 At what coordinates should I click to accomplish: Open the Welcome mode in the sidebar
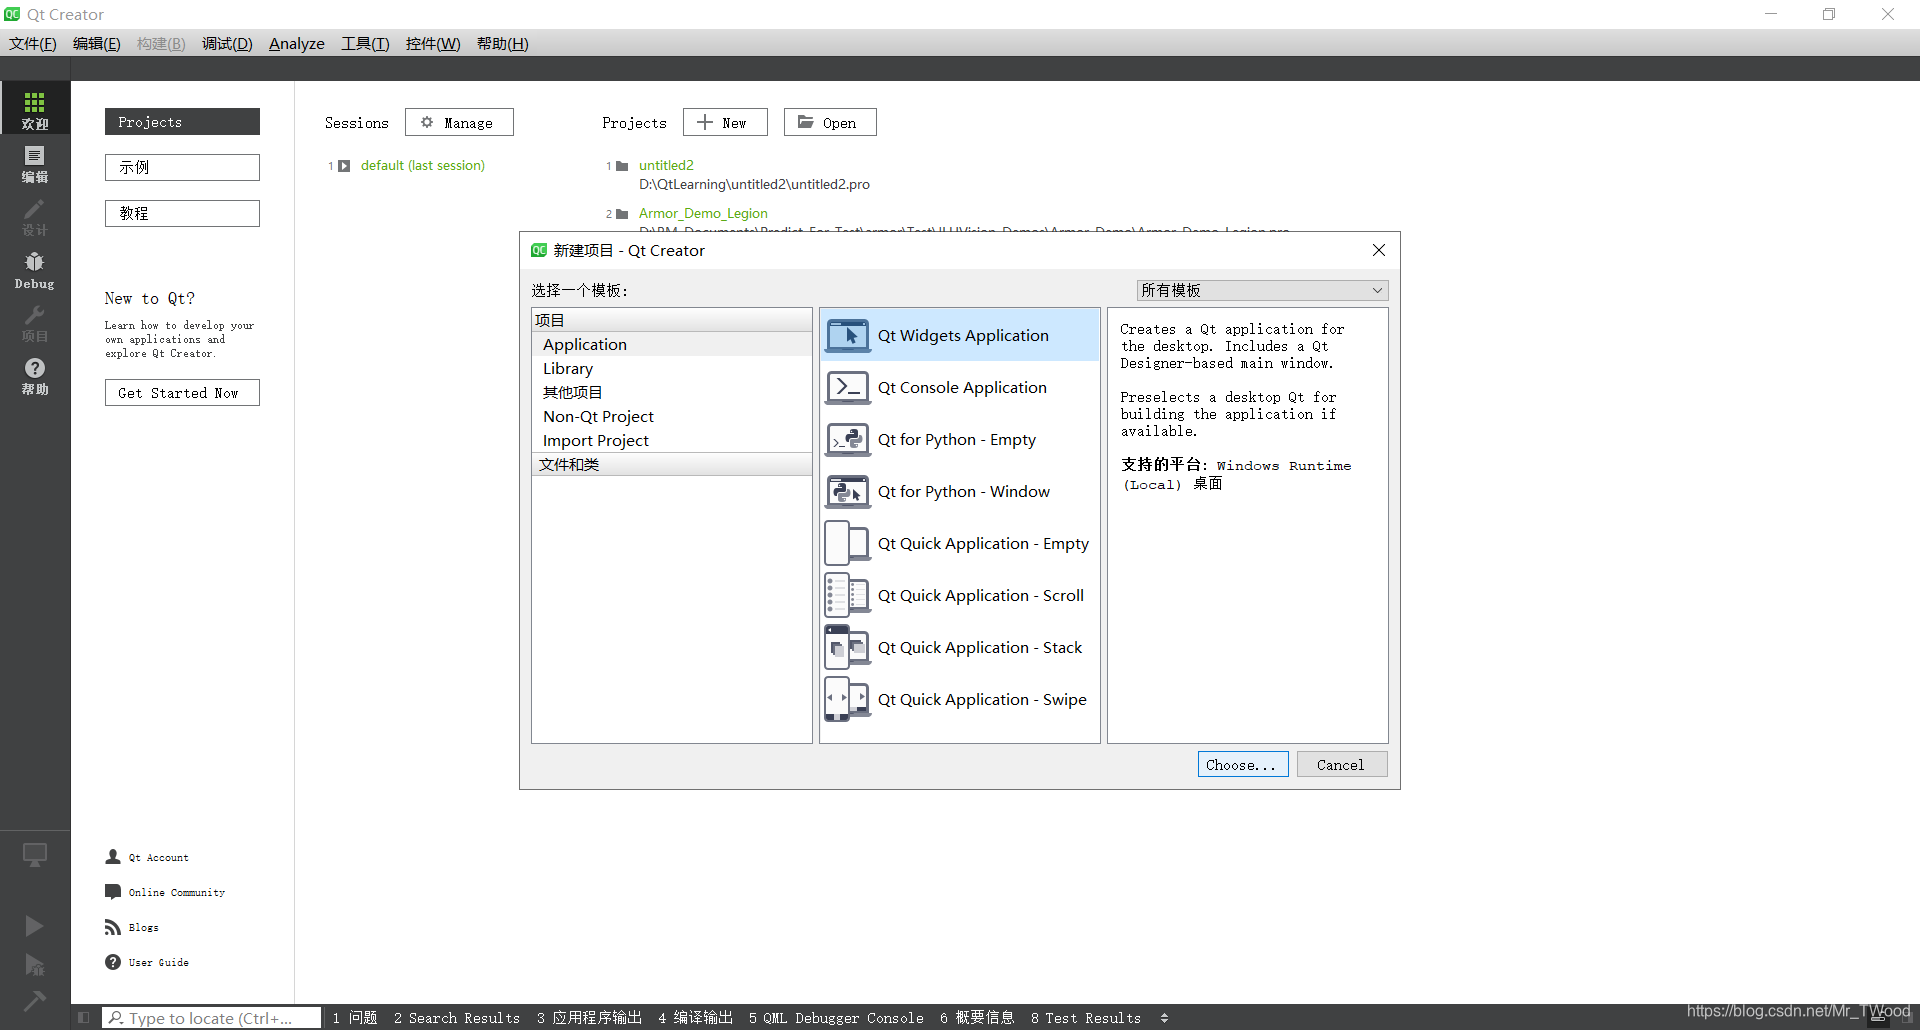(x=34, y=107)
